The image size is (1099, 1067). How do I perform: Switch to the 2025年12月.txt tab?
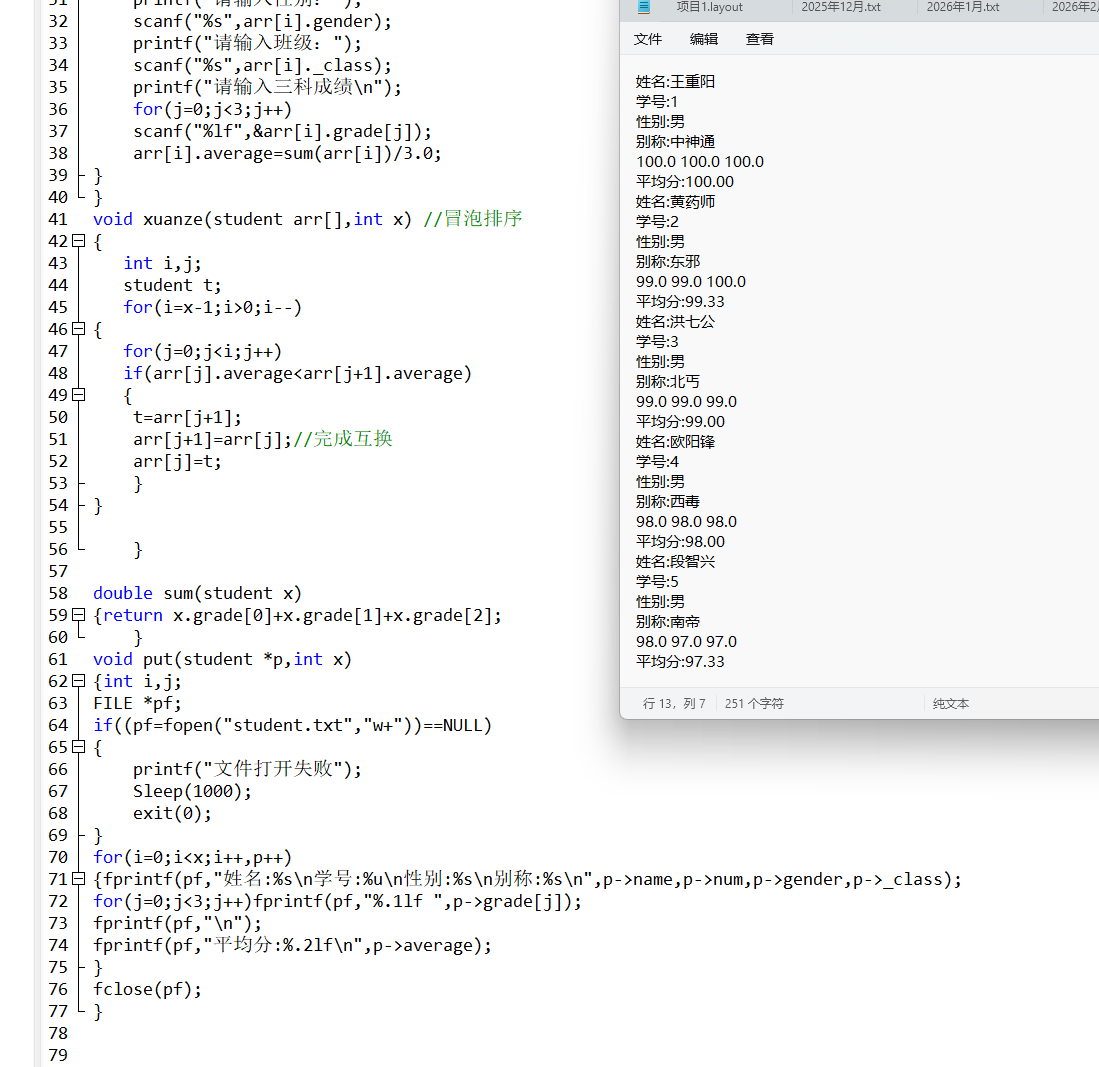click(x=841, y=7)
